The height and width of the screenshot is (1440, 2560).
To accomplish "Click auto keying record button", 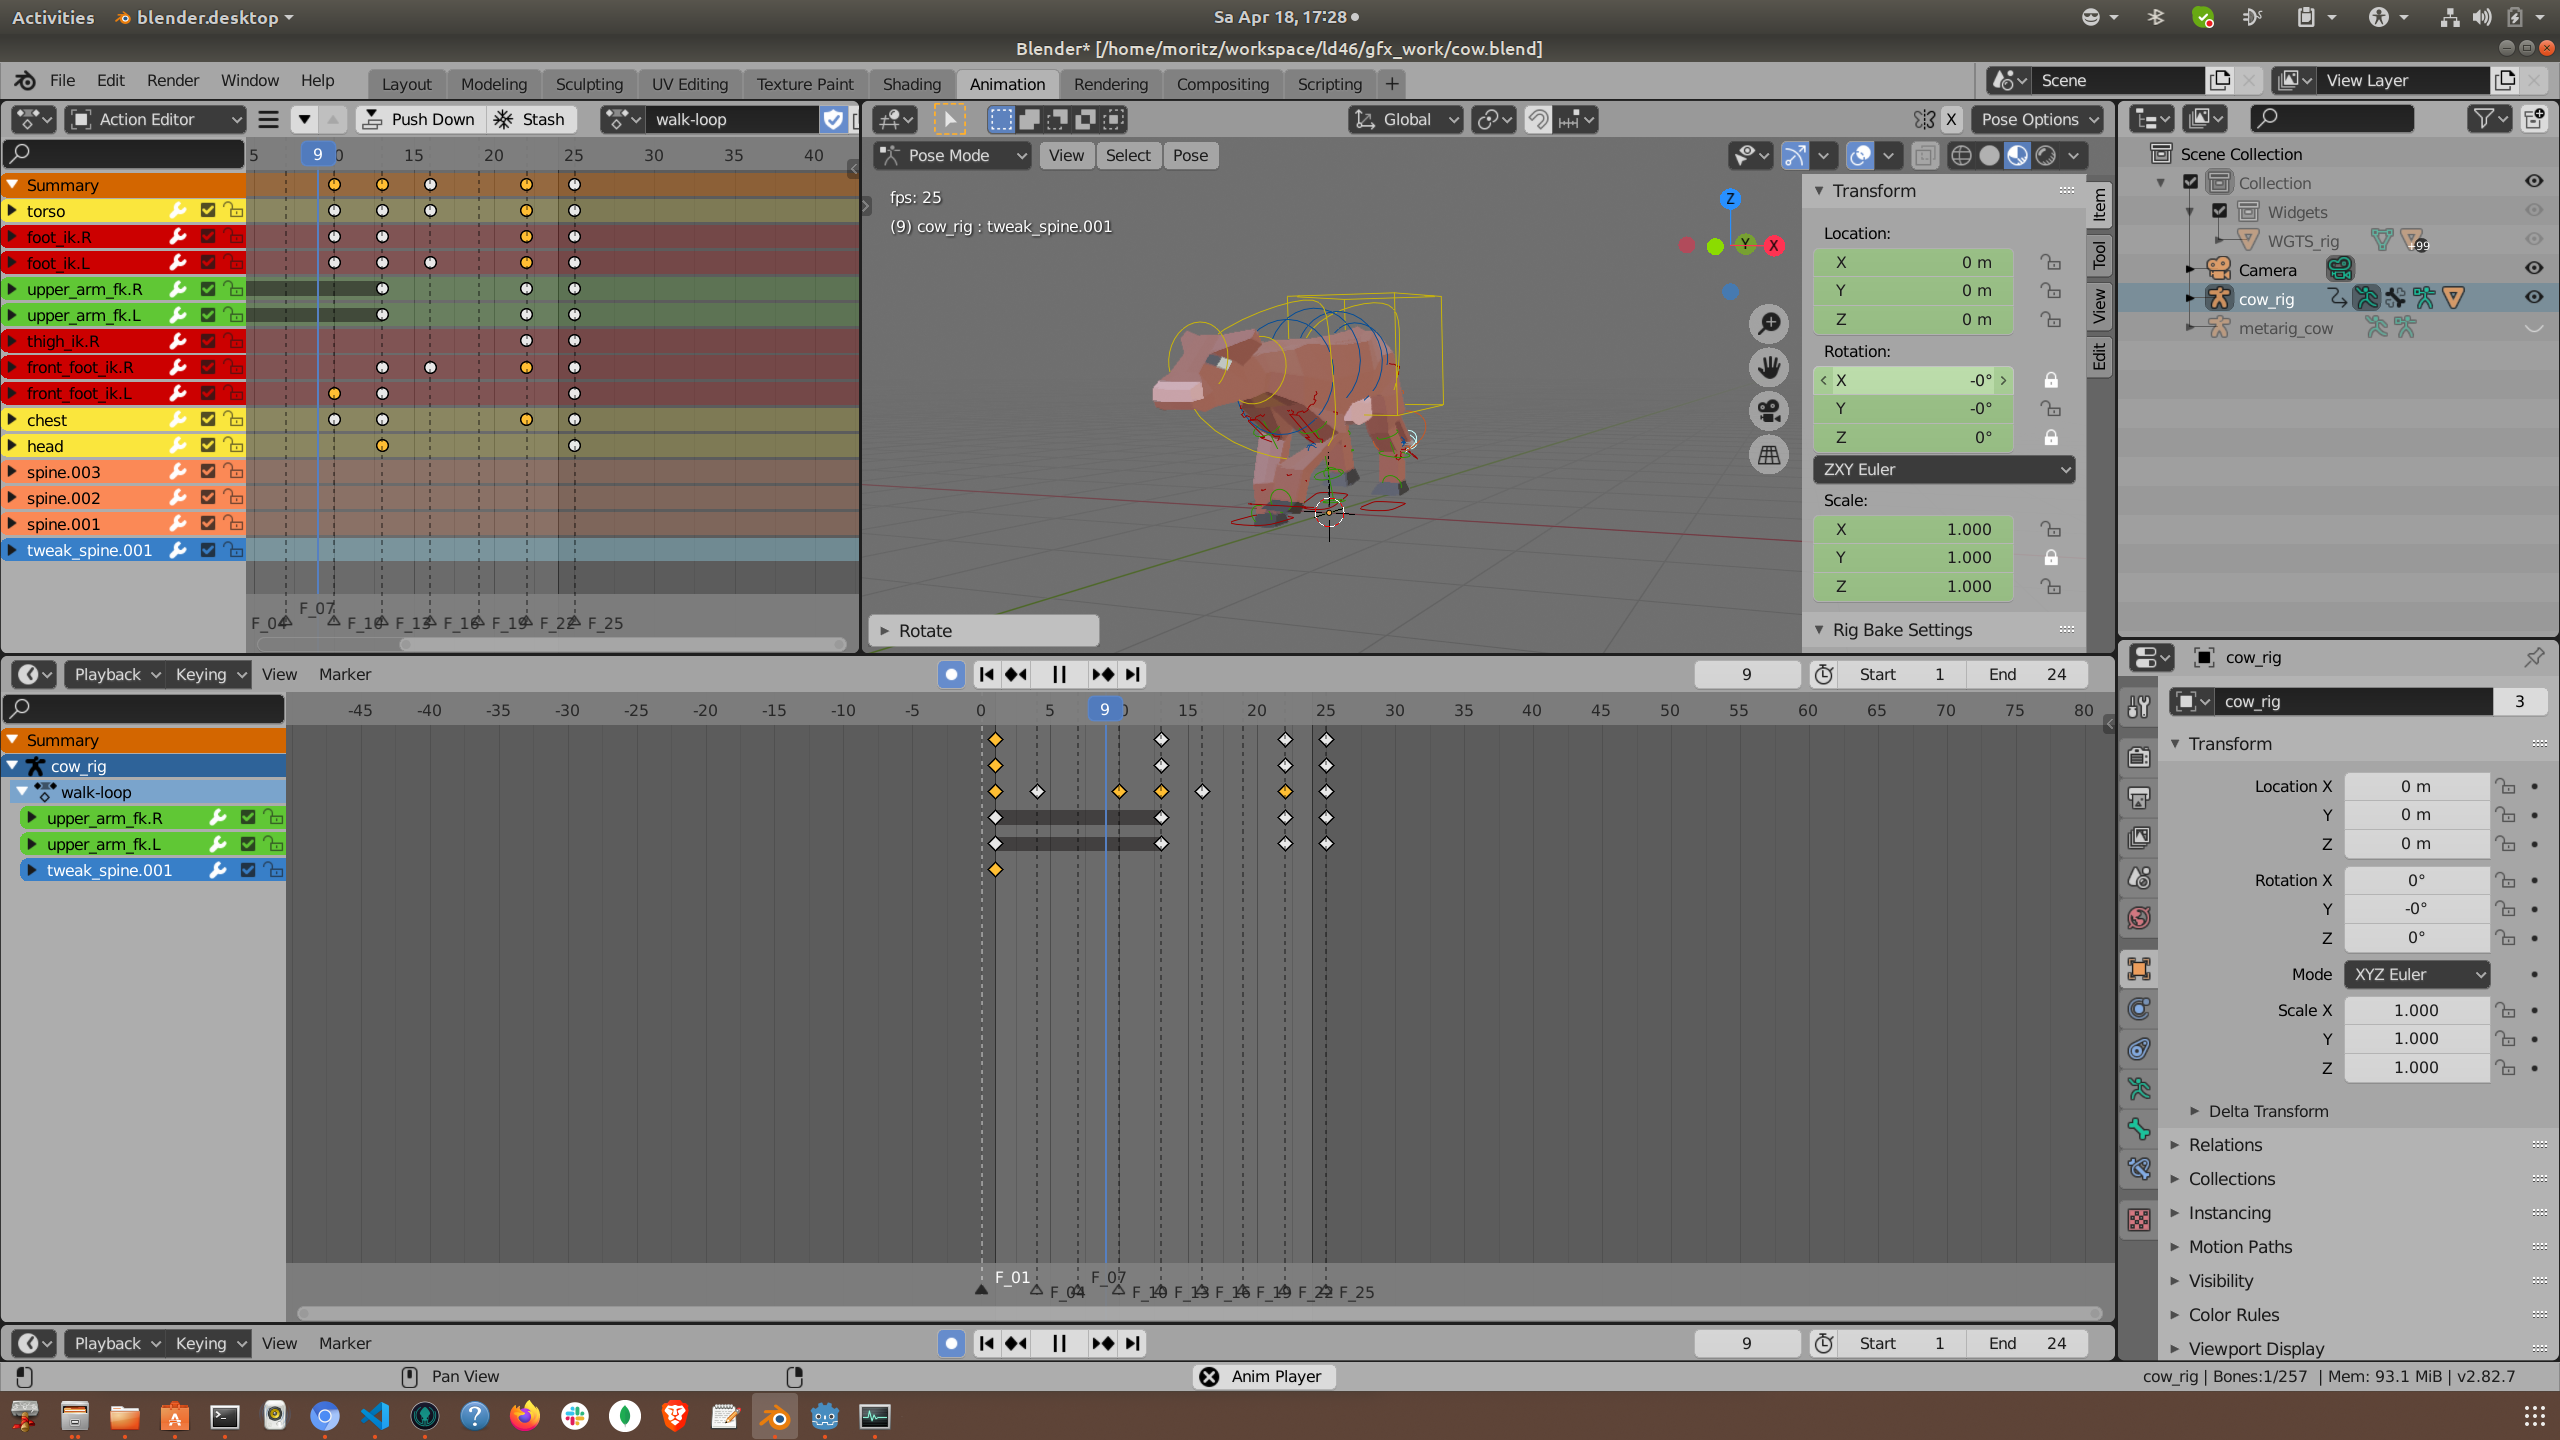I will pos(951,674).
